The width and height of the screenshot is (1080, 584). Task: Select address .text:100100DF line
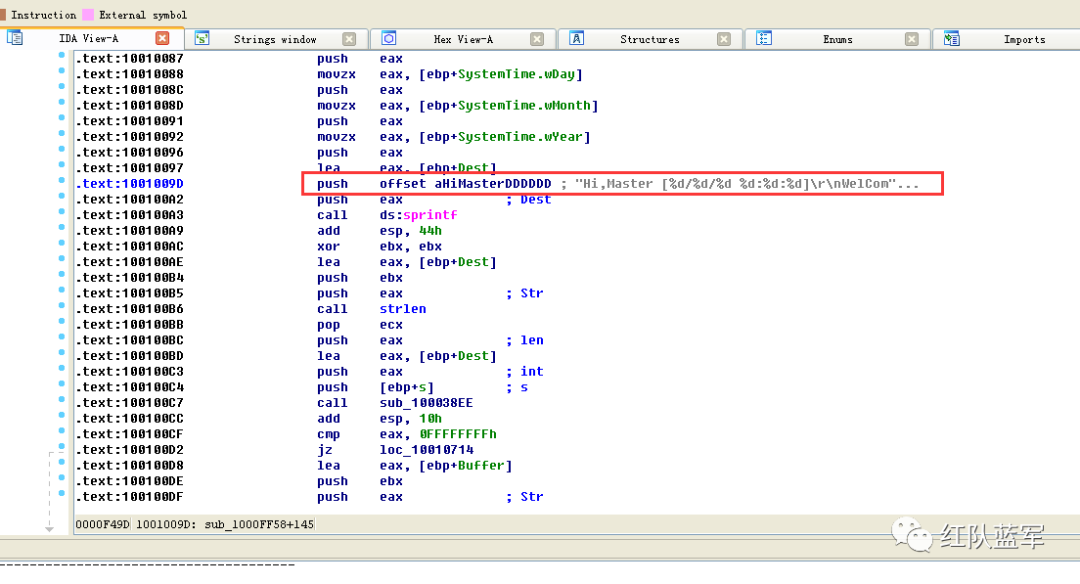(129, 497)
